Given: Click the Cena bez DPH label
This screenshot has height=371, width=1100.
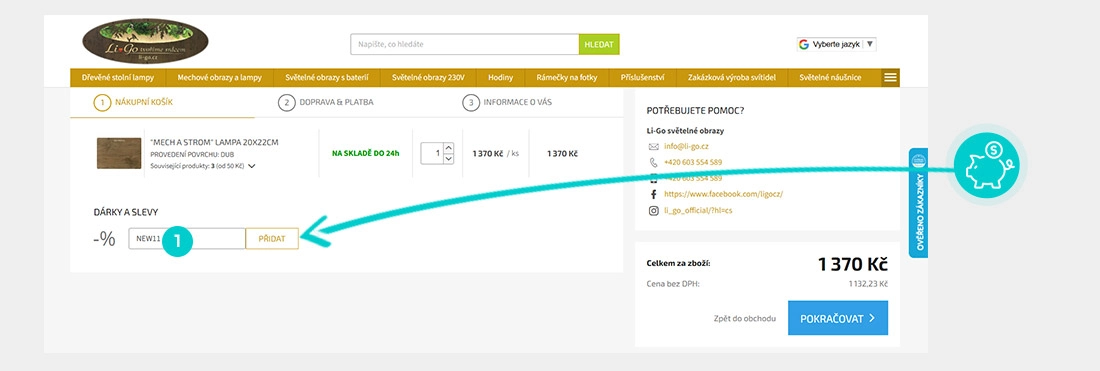Looking at the screenshot, I should tap(672, 284).
